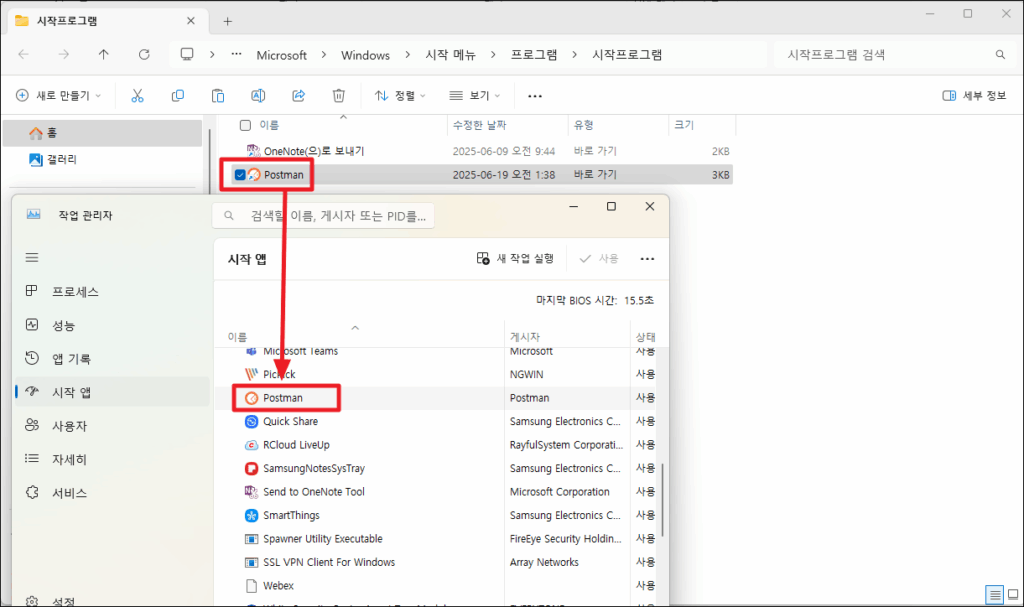
Task: Click the Cut scissors icon in Explorer toolbar
Action: coord(137,96)
